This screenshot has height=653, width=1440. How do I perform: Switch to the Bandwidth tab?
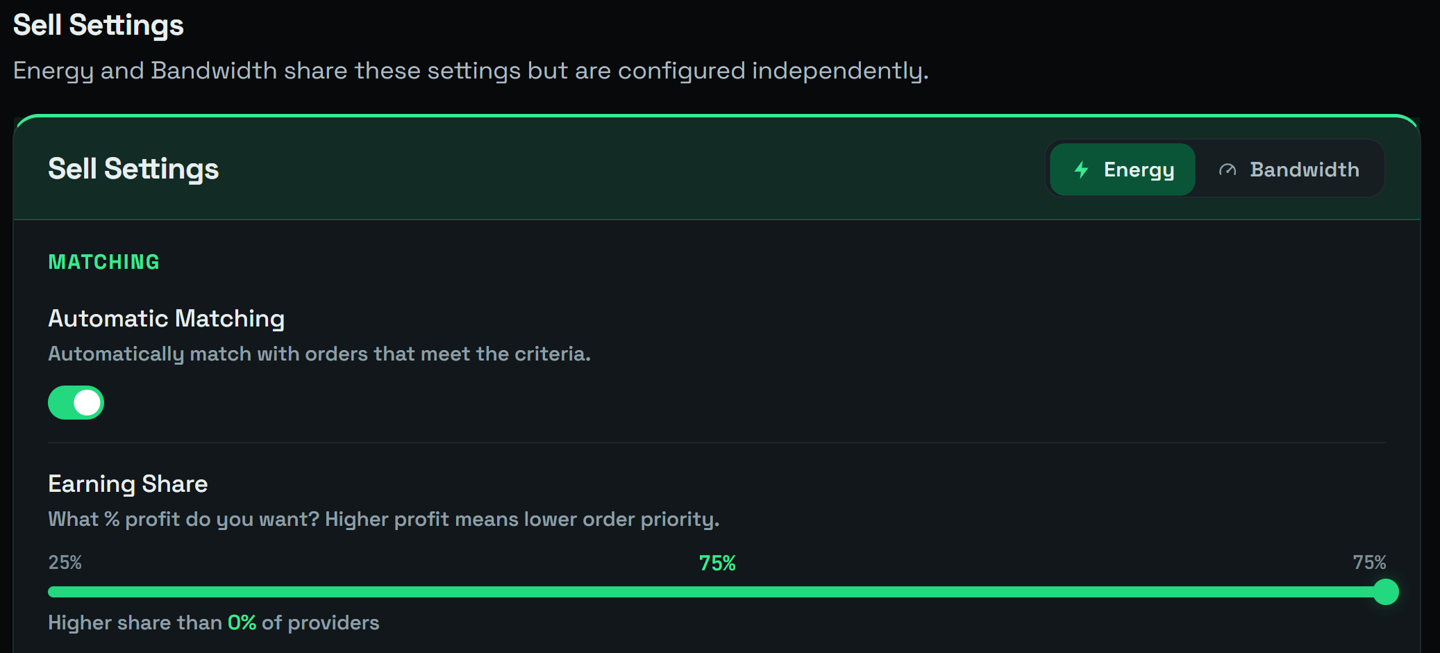(1289, 170)
